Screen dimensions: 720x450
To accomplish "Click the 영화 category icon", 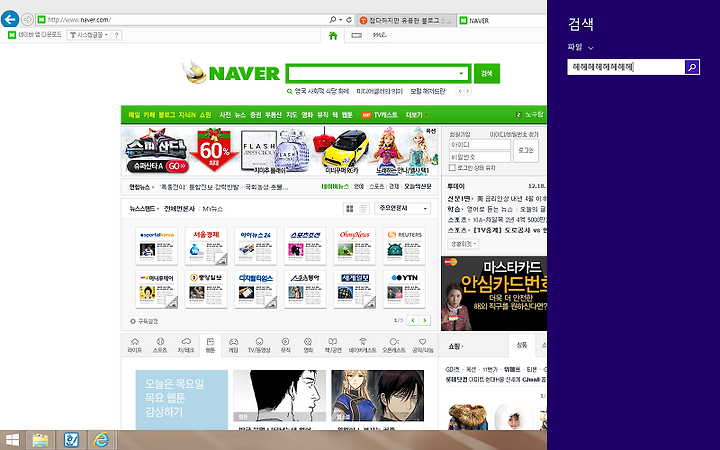I will 308,345.
